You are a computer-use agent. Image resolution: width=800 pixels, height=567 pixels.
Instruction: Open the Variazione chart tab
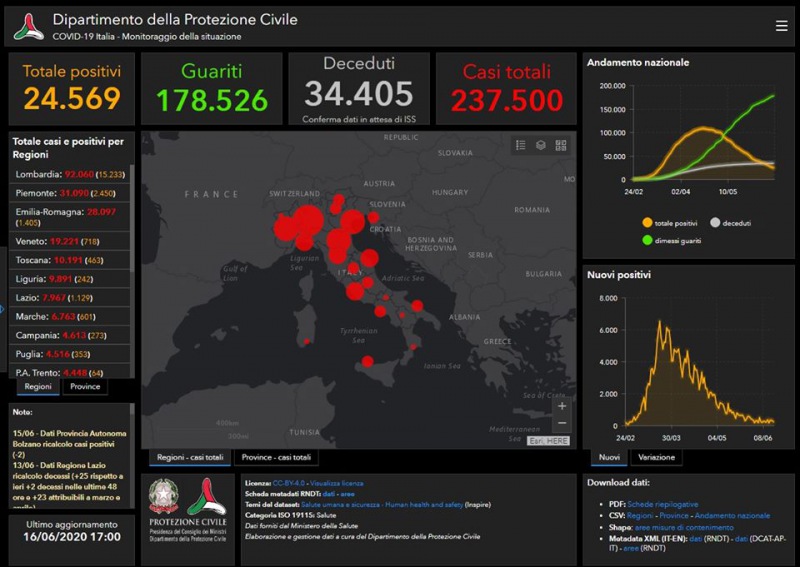click(656, 457)
